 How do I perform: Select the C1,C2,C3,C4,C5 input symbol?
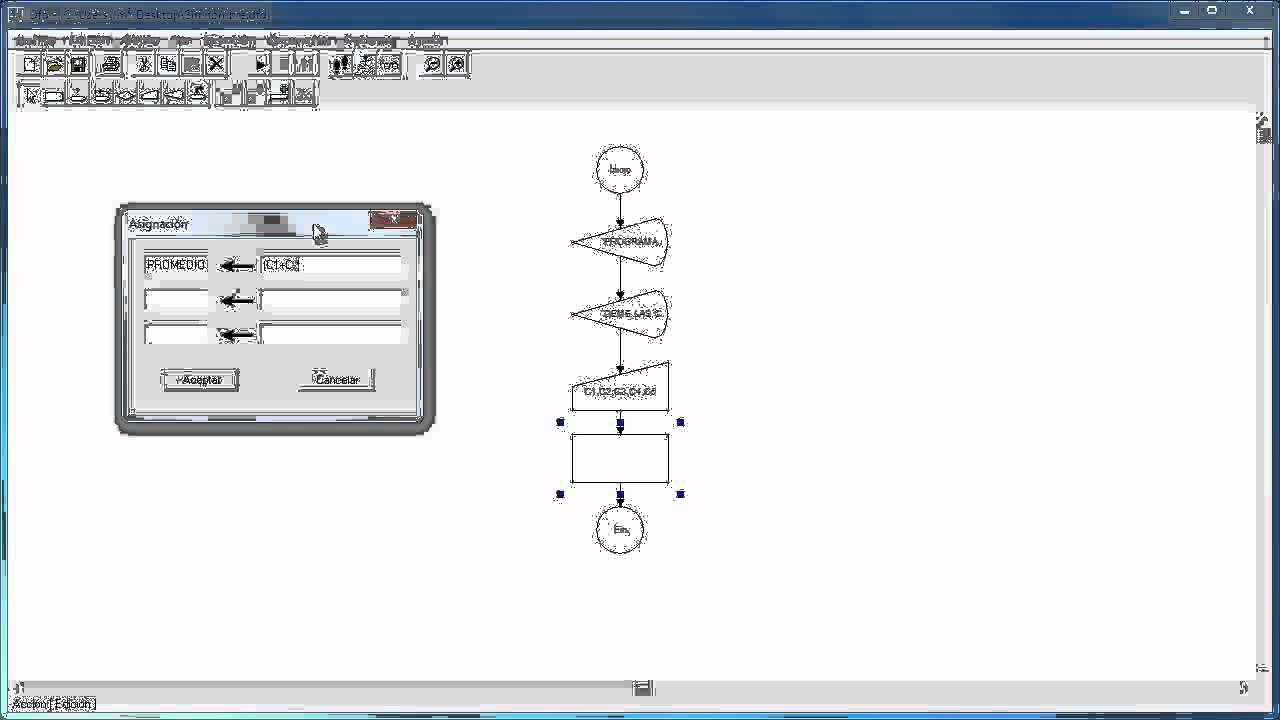(620, 387)
